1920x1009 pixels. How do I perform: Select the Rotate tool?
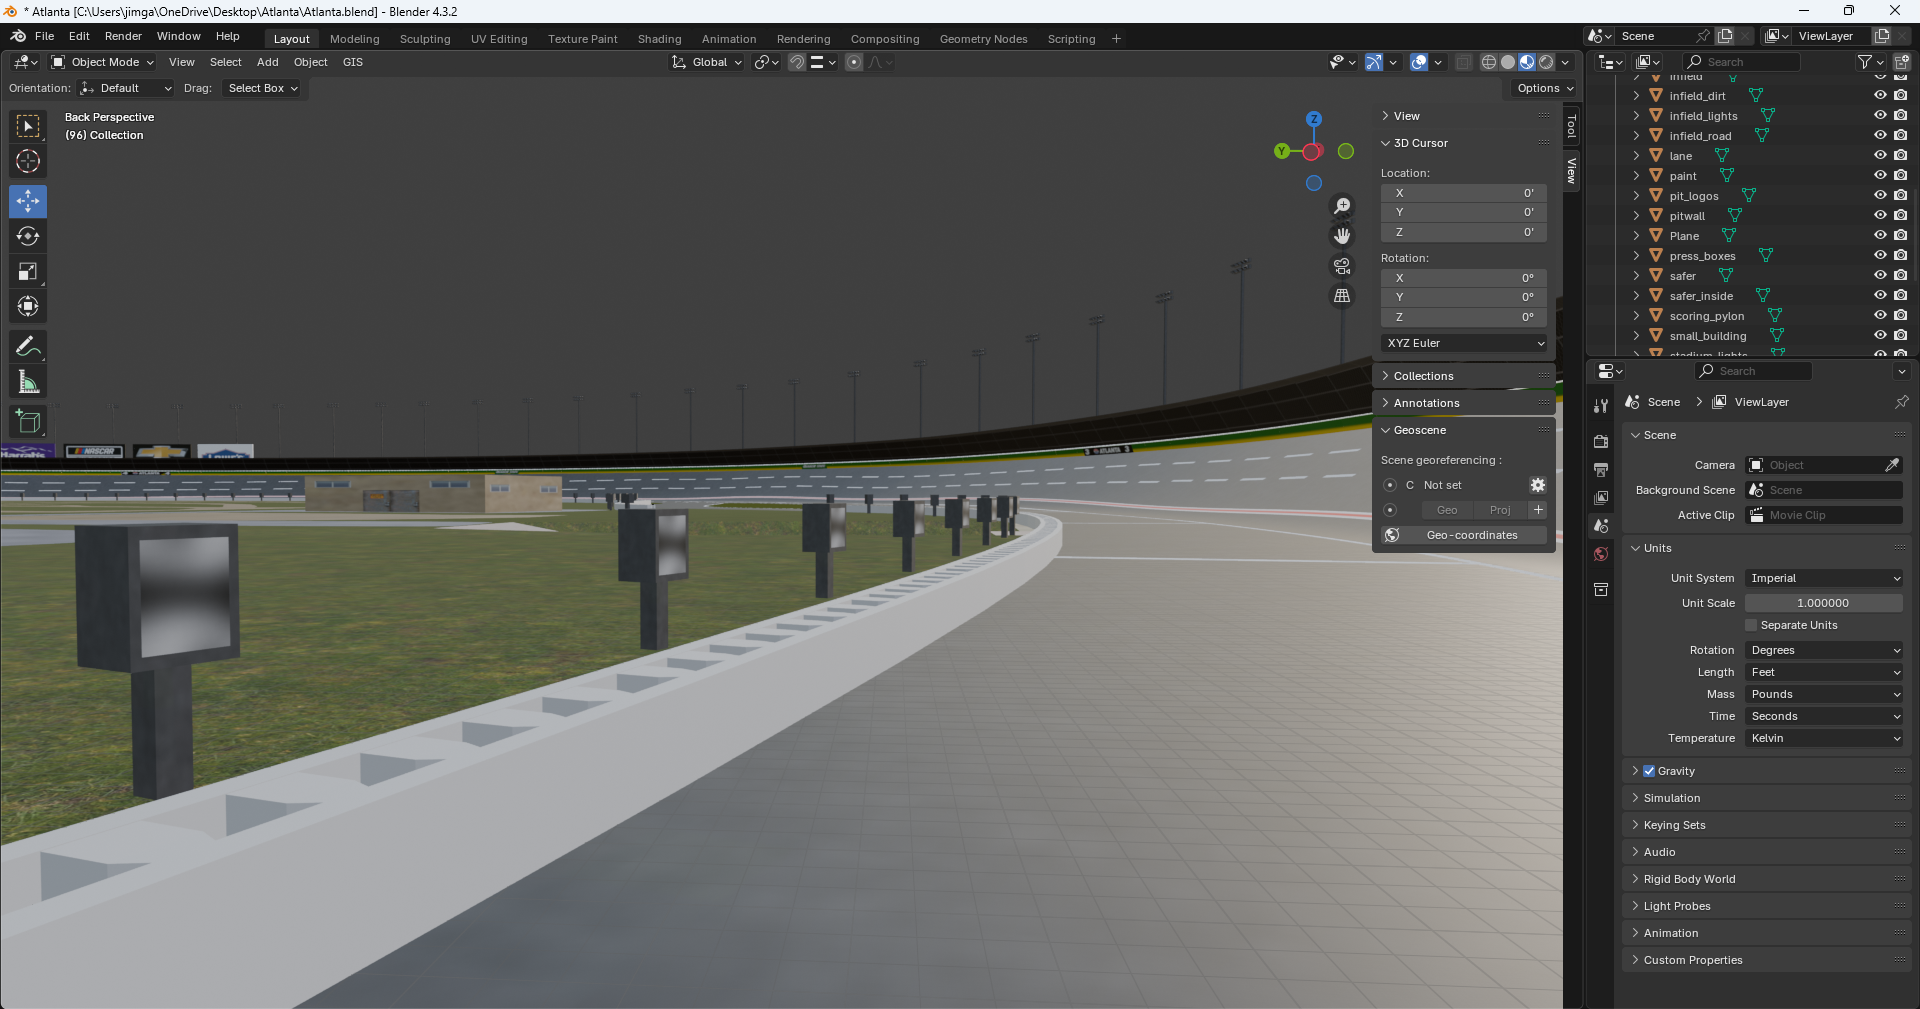(x=28, y=236)
